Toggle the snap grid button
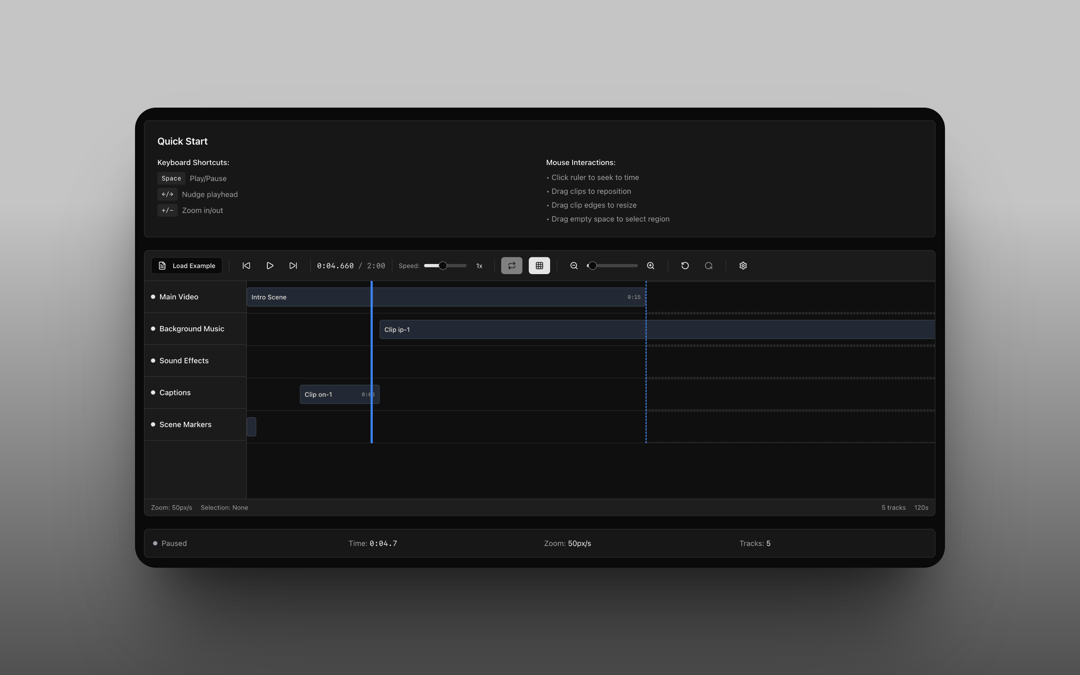1080x675 pixels. pyautogui.click(x=539, y=266)
